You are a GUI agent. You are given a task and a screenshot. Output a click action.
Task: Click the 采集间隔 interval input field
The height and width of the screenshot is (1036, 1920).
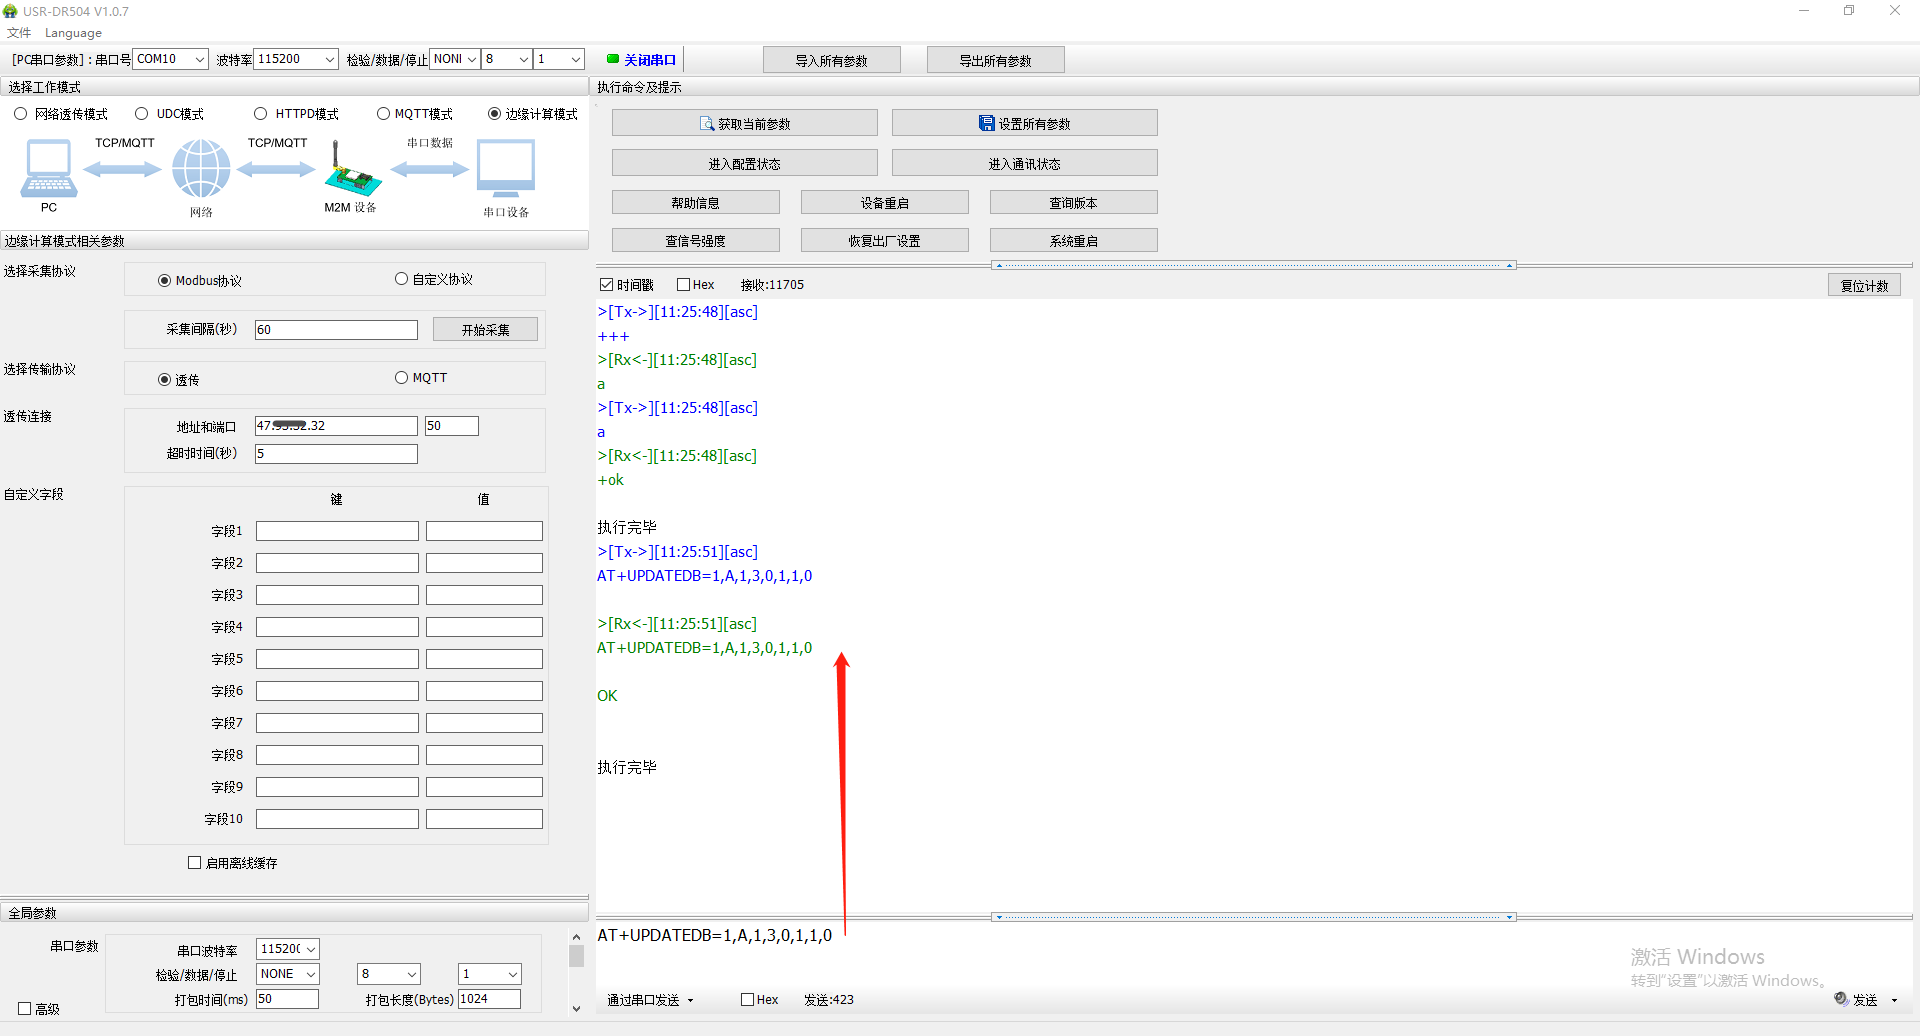(336, 330)
